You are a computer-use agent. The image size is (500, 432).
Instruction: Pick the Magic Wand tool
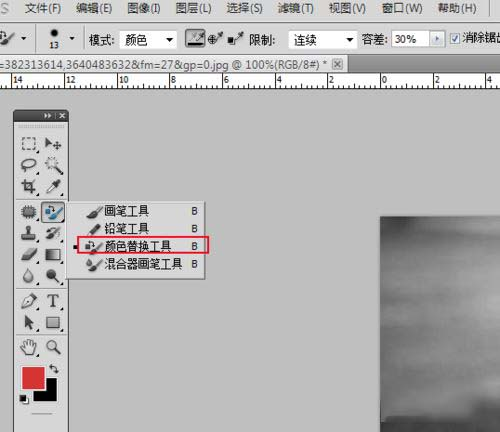coord(53,165)
